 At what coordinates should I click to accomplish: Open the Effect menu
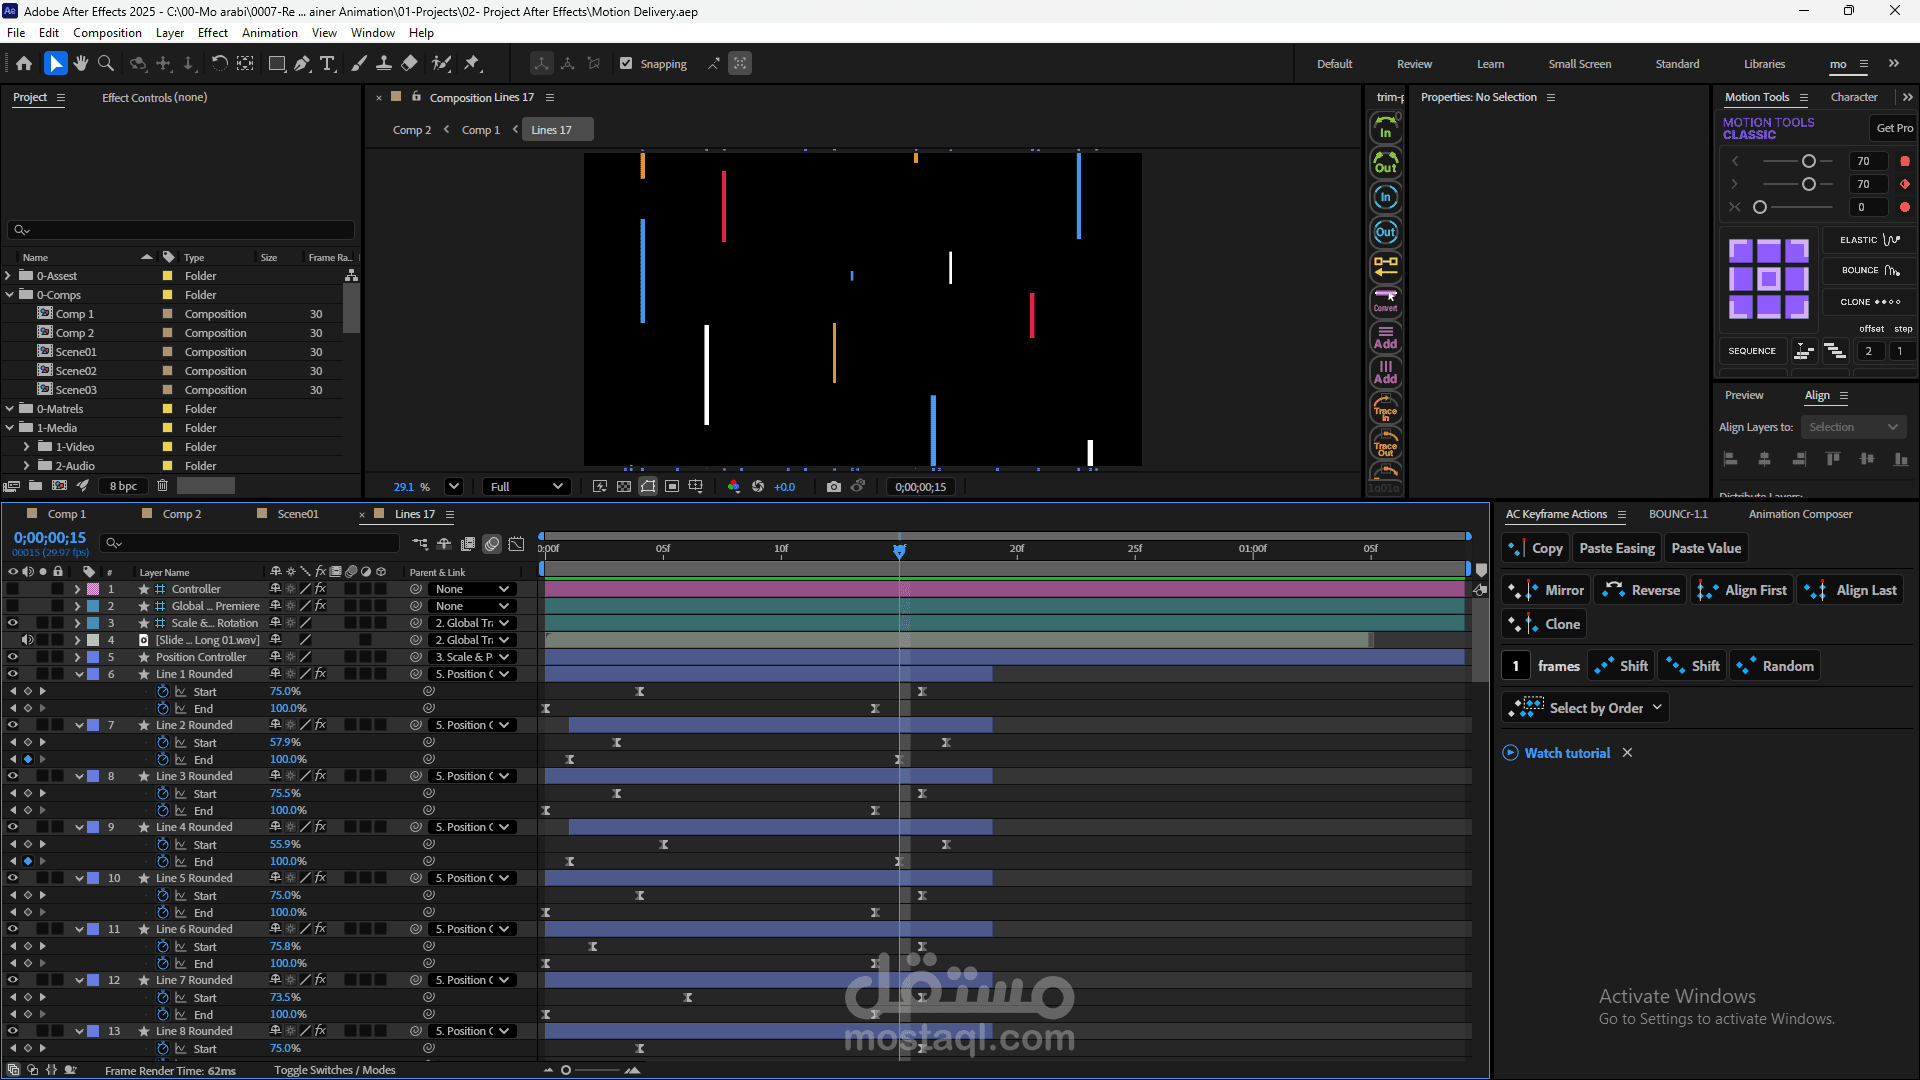(213, 33)
